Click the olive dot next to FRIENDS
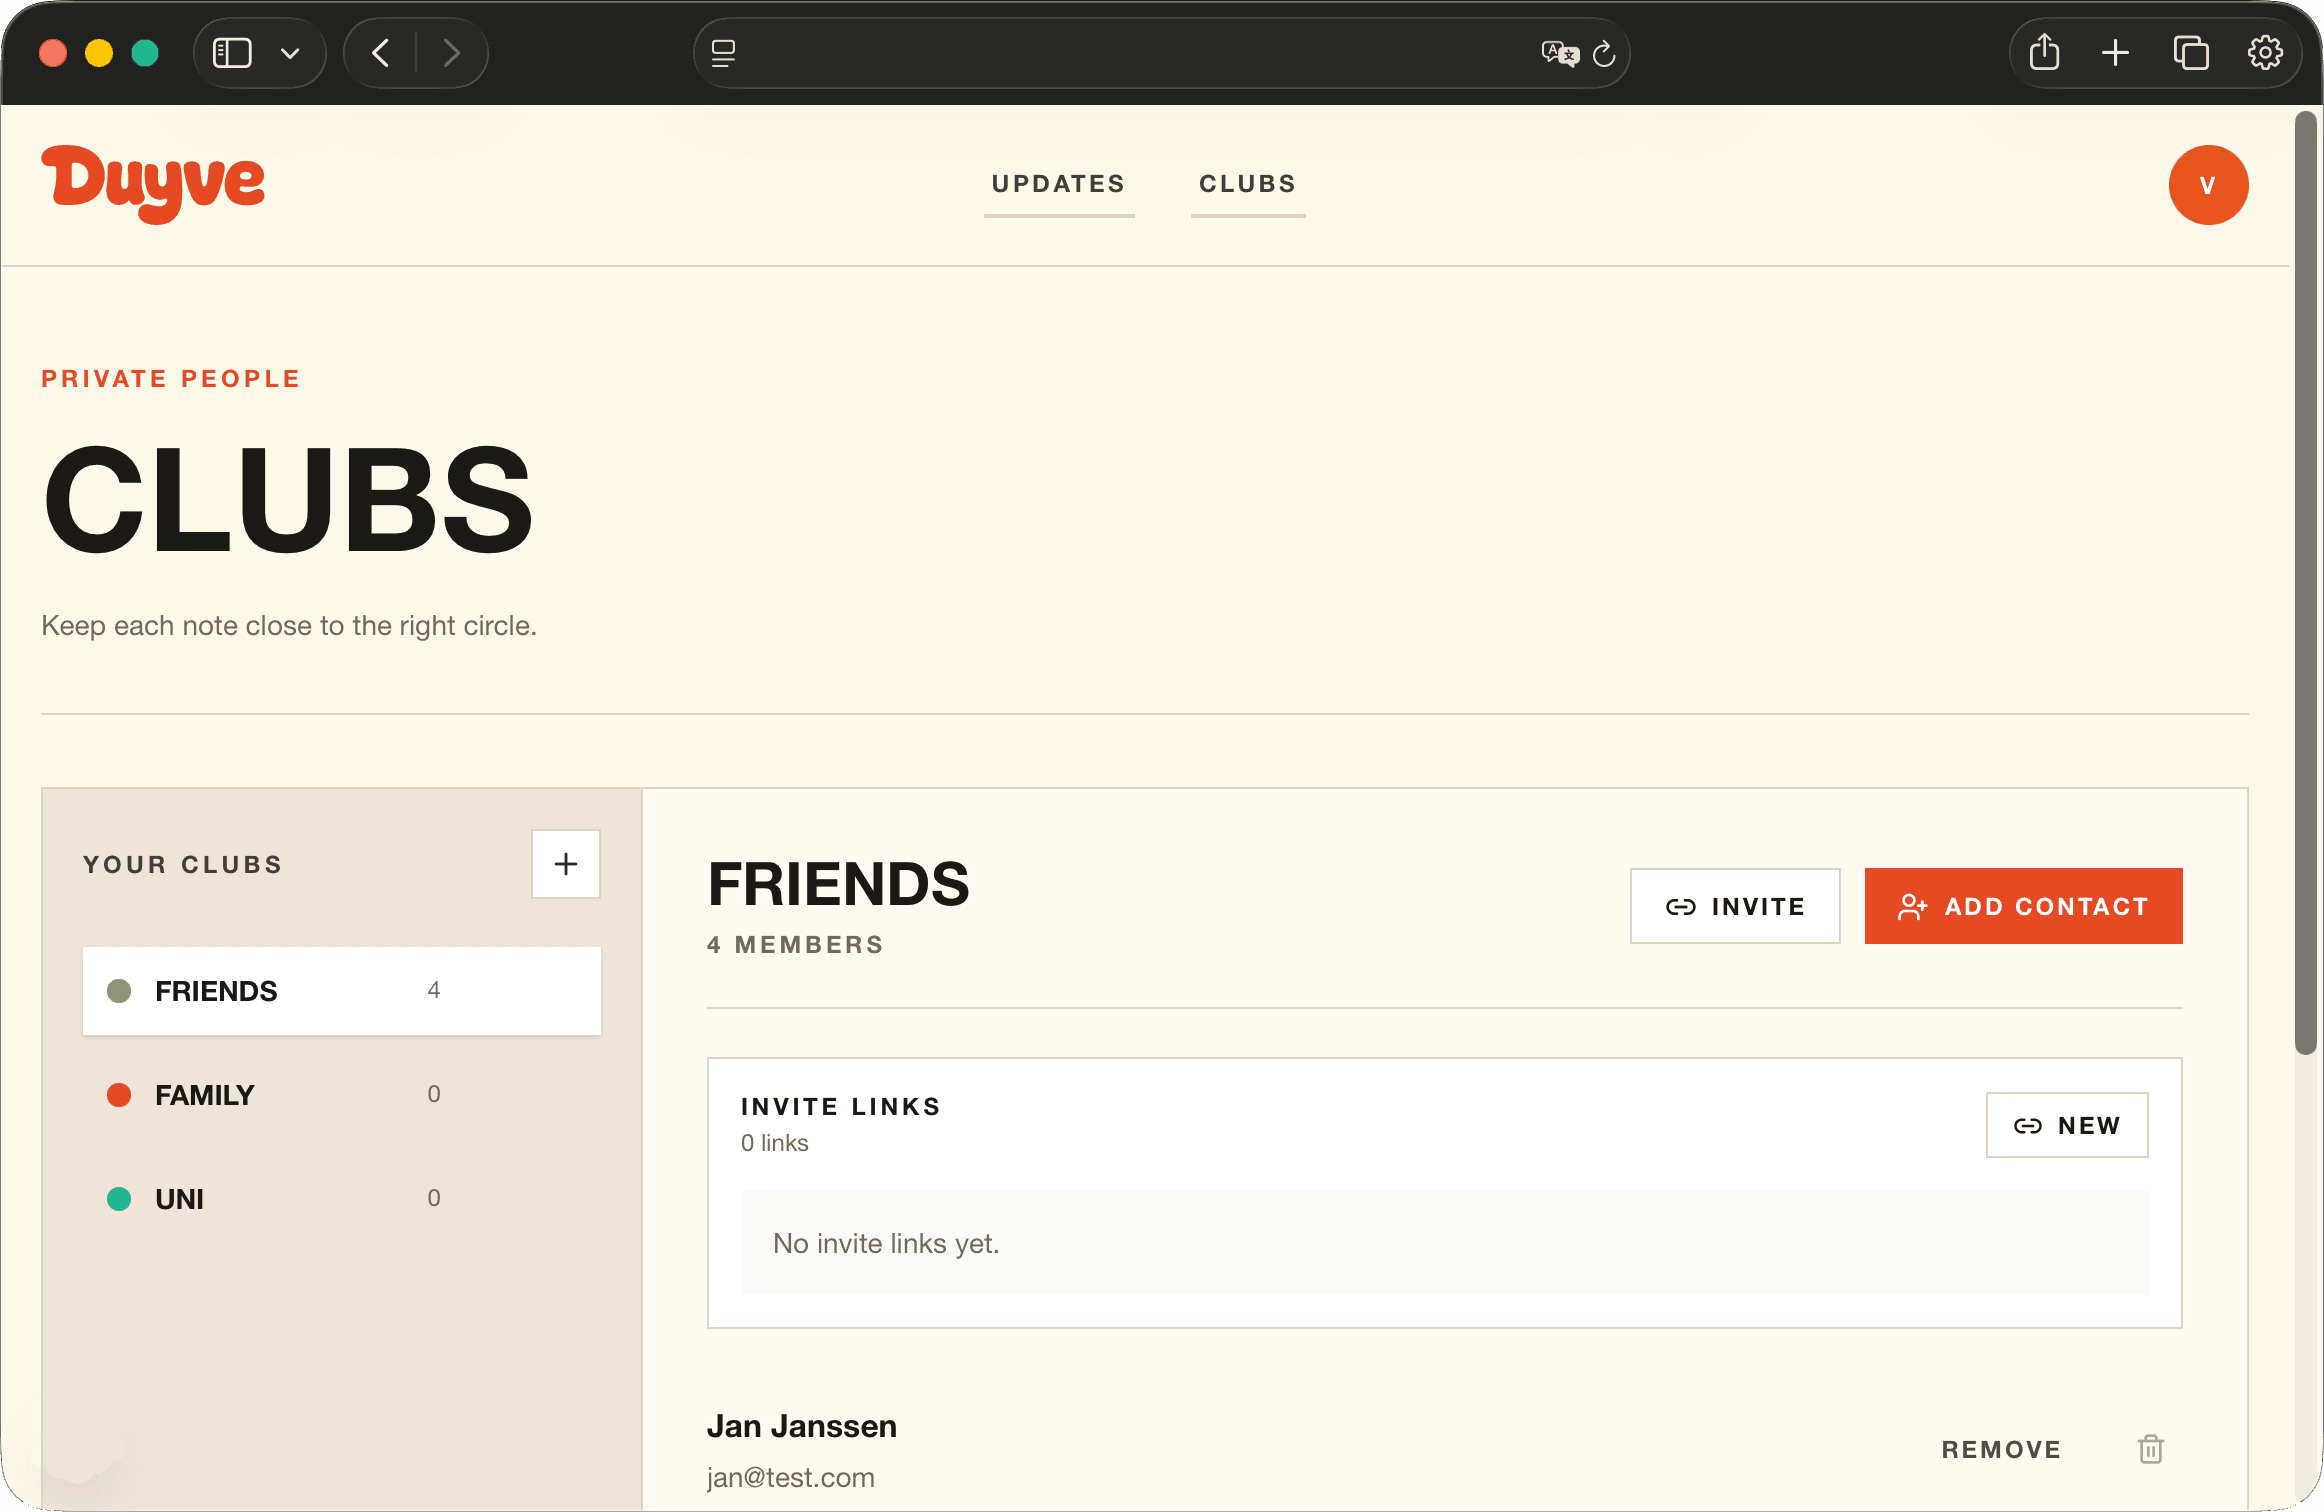Image resolution: width=2324 pixels, height=1512 pixels. point(119,991)
